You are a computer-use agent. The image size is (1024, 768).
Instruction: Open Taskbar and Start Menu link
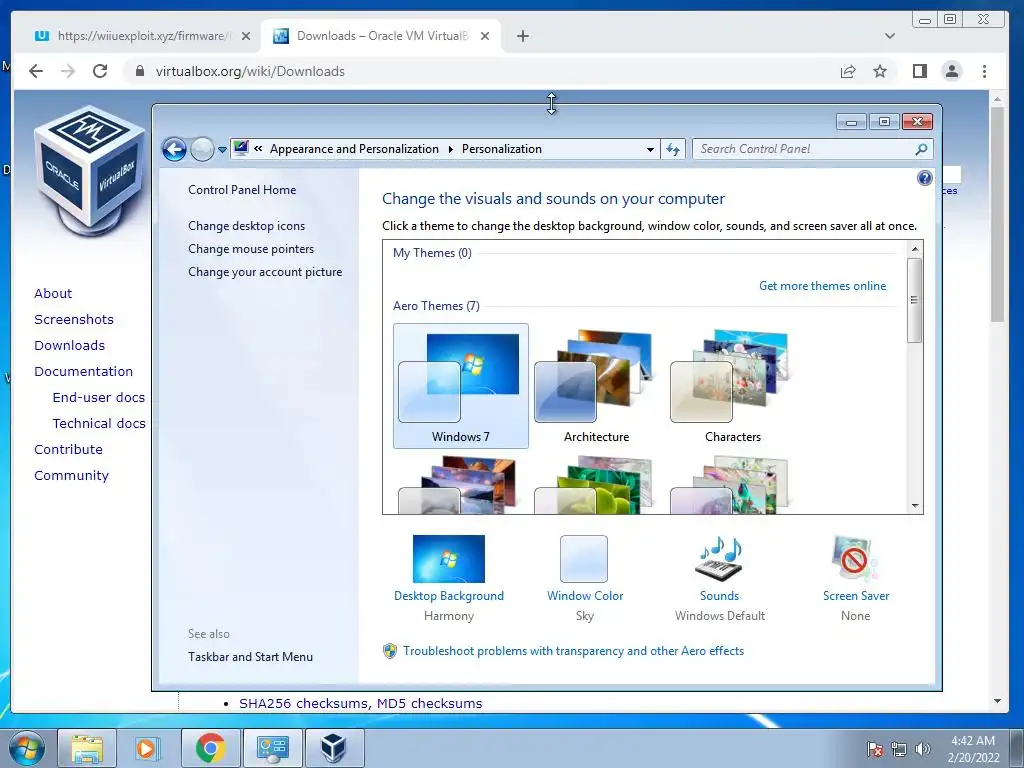[250, 657]
